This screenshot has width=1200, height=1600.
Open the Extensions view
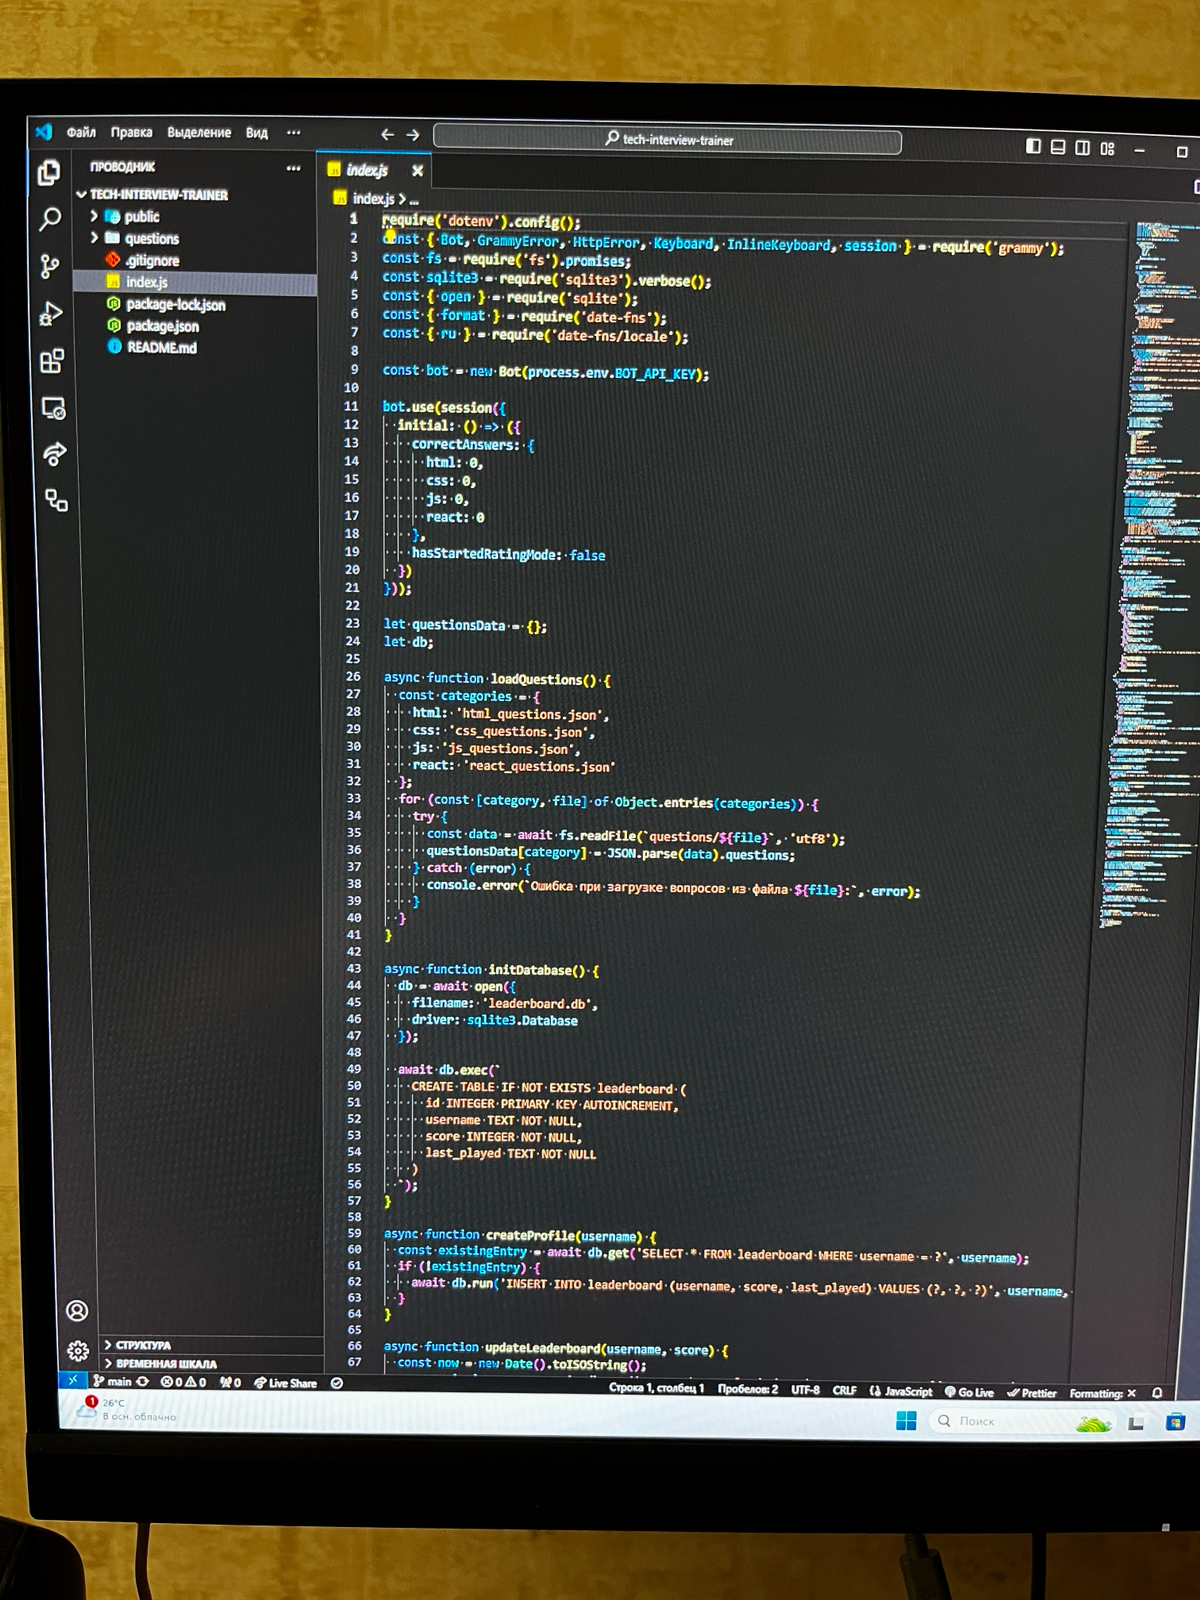[x=51, y=361]
